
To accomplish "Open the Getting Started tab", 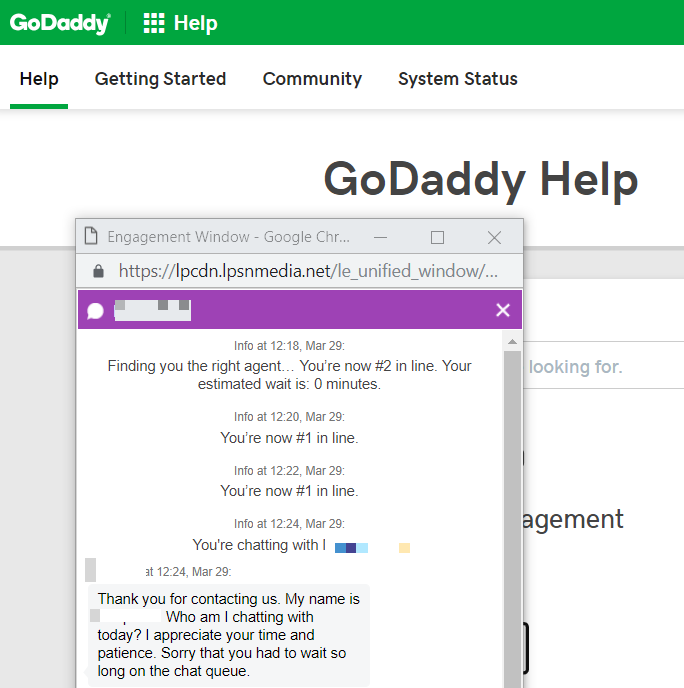I will point(160,79).
